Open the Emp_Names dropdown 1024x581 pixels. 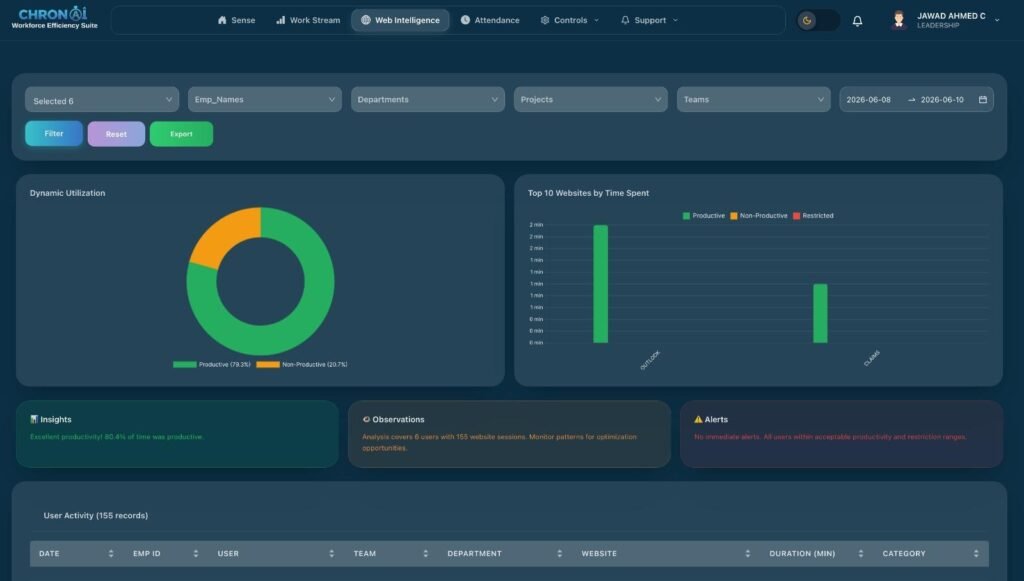click(264, 99)
